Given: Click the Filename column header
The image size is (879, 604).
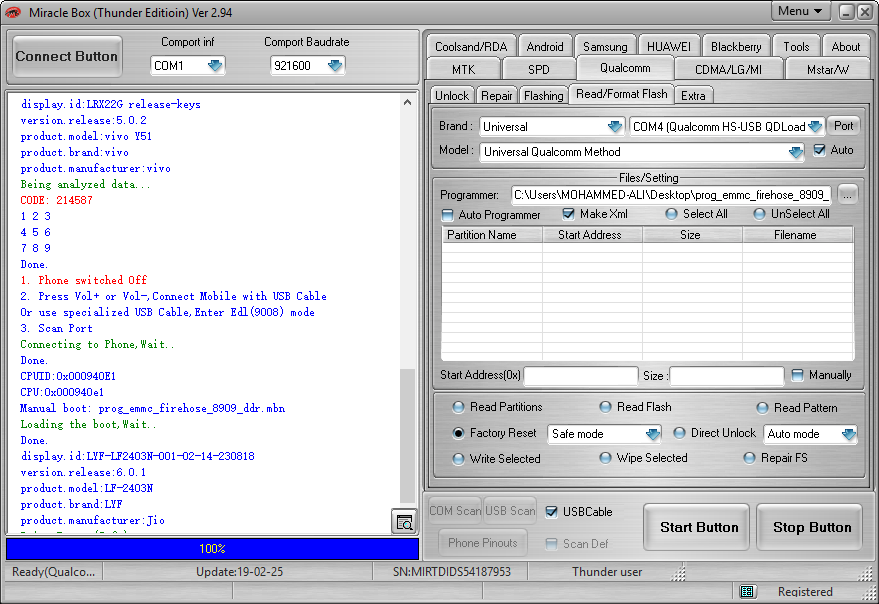Looking at the screenshot, I should 798,235.
